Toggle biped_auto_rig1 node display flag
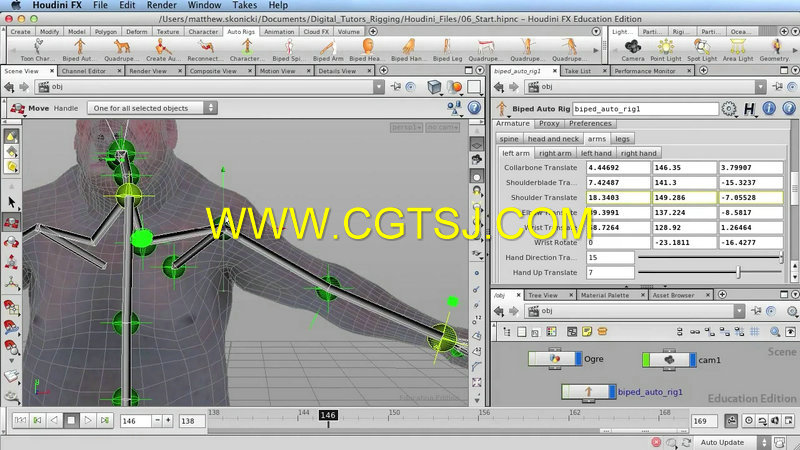The image size is (800, 450). tap(612, 392)
